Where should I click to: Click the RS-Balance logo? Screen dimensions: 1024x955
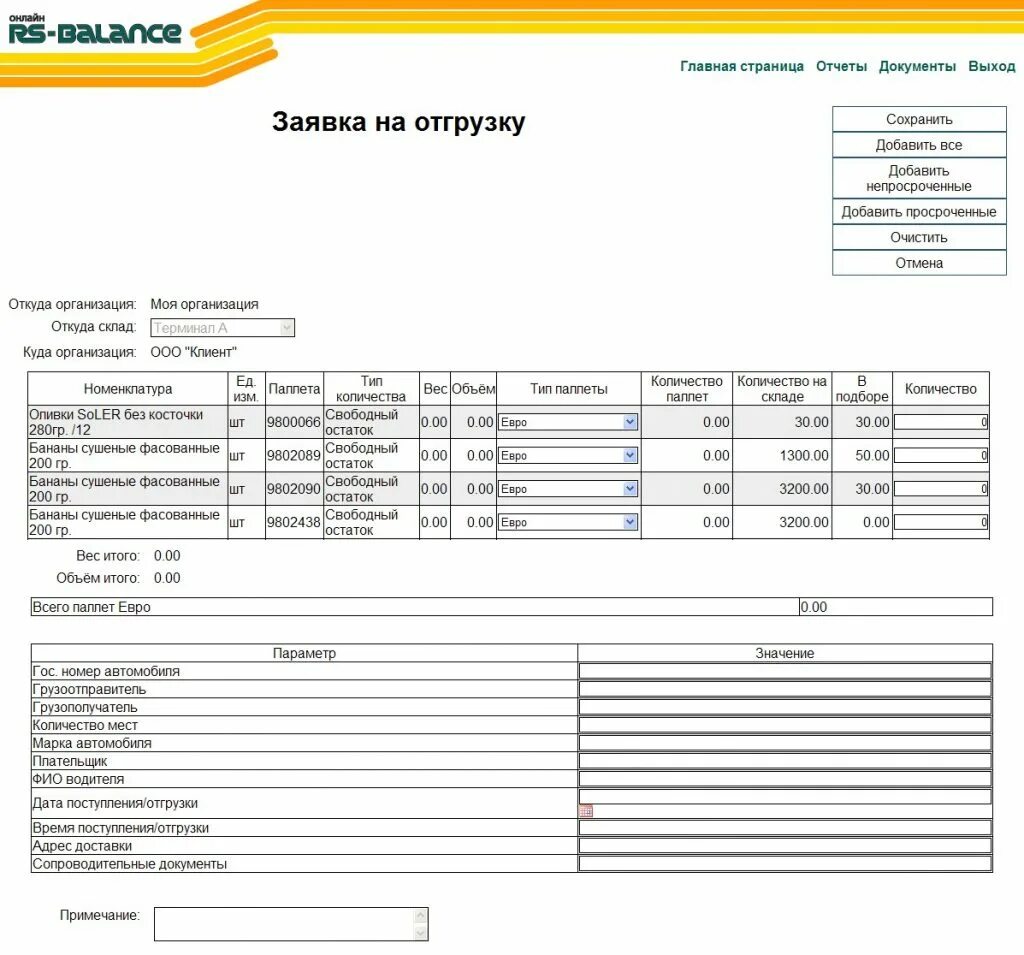pos(95,30)
